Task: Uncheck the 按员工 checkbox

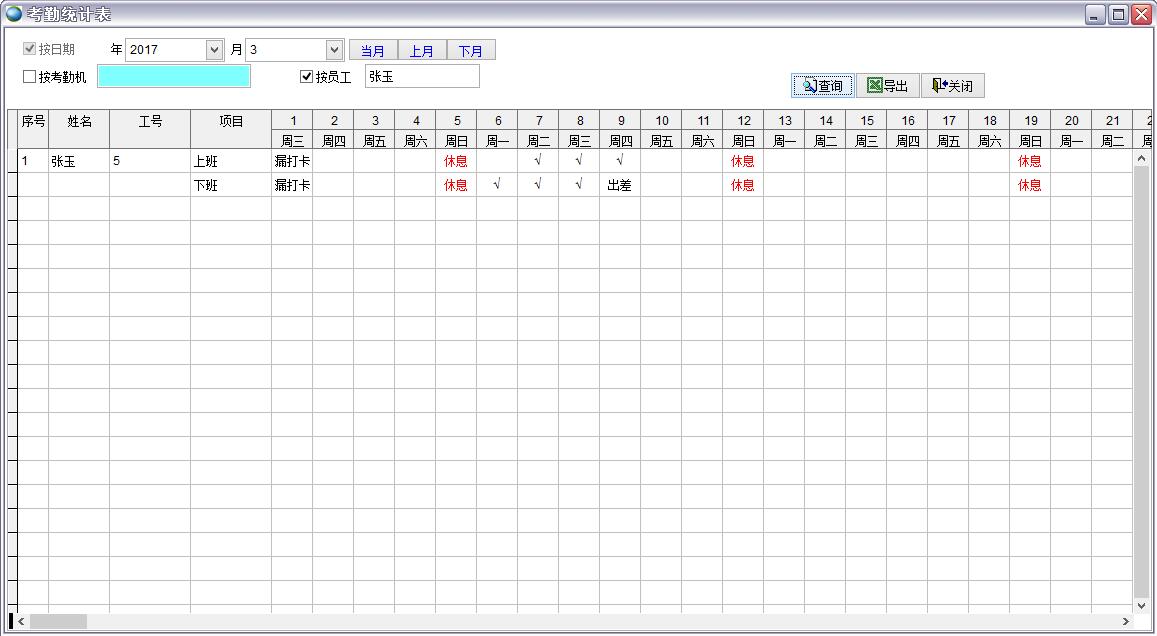Action: click(307, 77)
